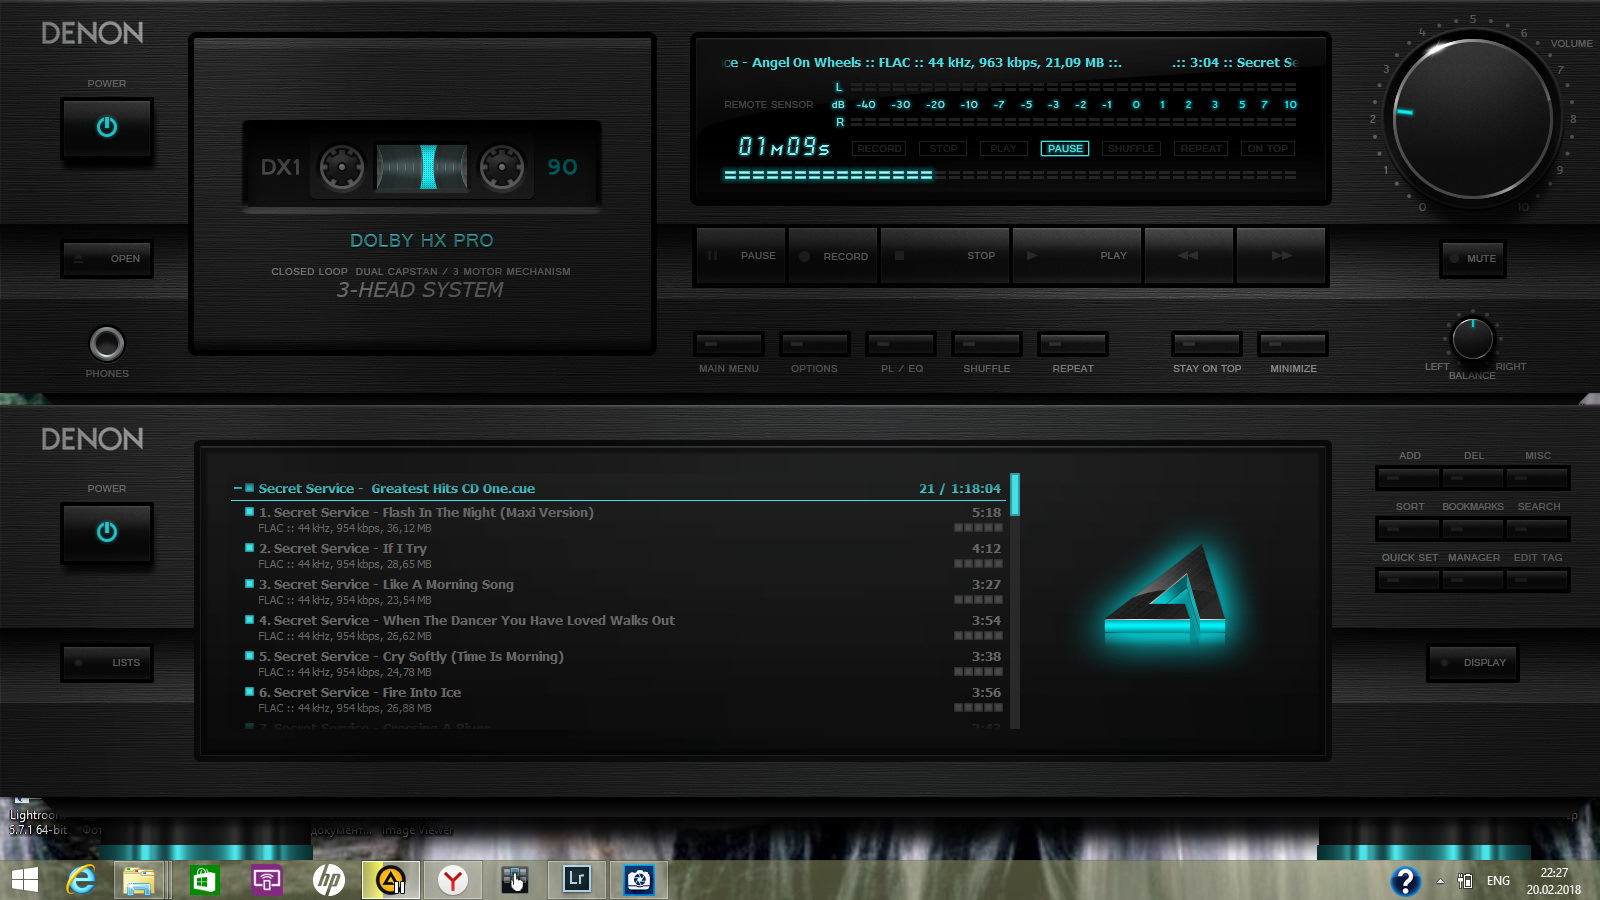Toggle checkbox of Greatest Hits CD One.cue group
The image size is (1600, 900).
[x=249, y=488]
